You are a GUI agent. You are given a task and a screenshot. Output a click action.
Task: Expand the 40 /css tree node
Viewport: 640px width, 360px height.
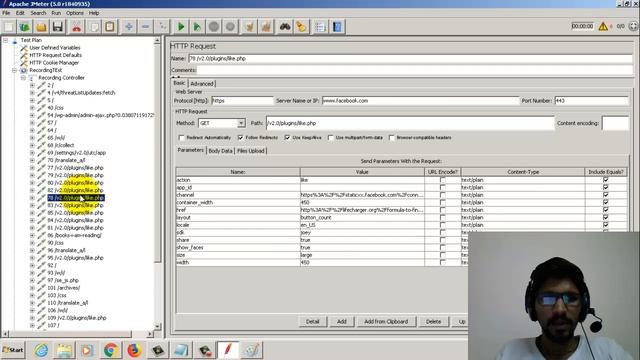(32, 108)
